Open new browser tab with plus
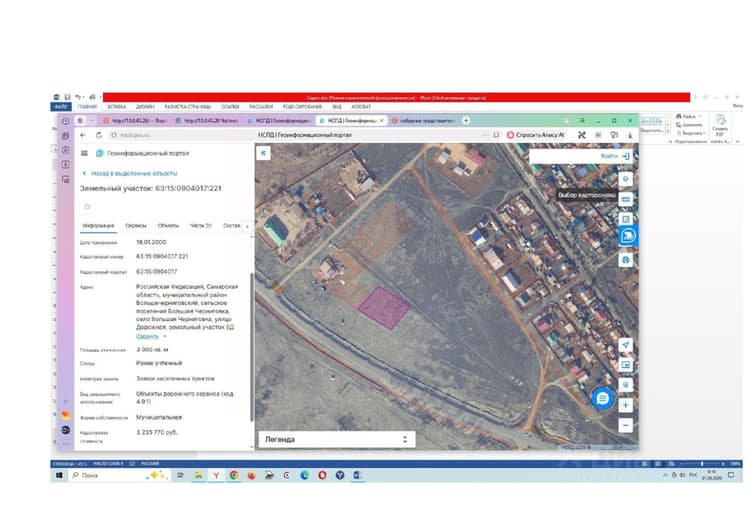The width and height of the screenshot is (750, 530). tap(466, 121)
